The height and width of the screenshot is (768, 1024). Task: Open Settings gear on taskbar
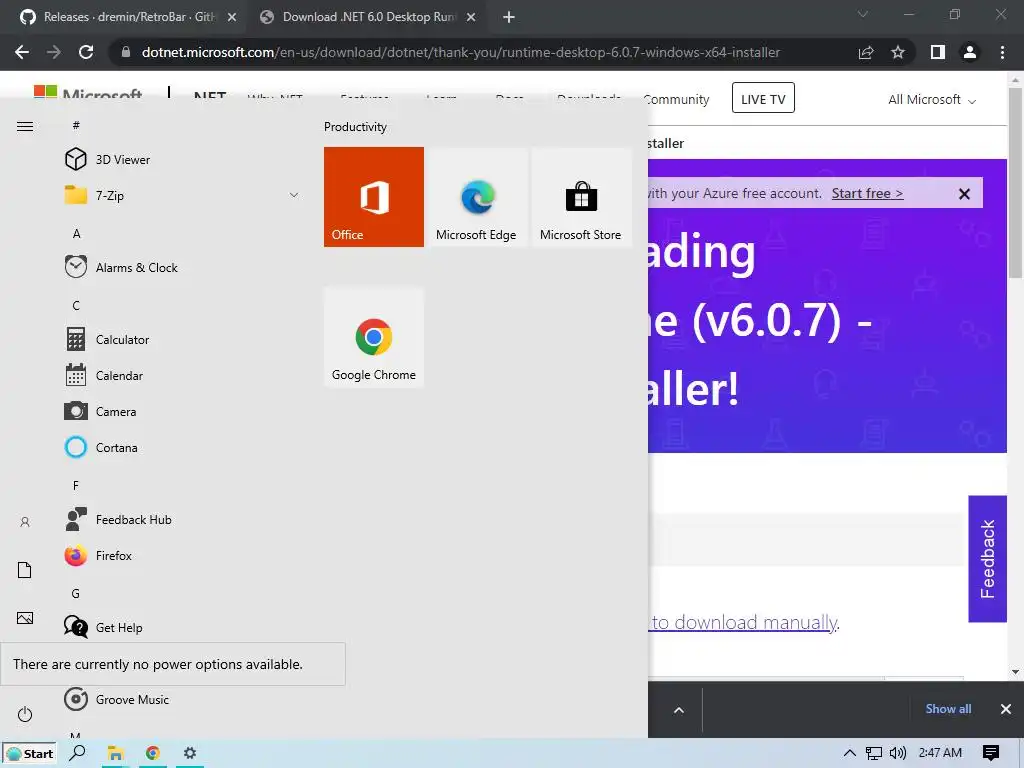[190, 753]
